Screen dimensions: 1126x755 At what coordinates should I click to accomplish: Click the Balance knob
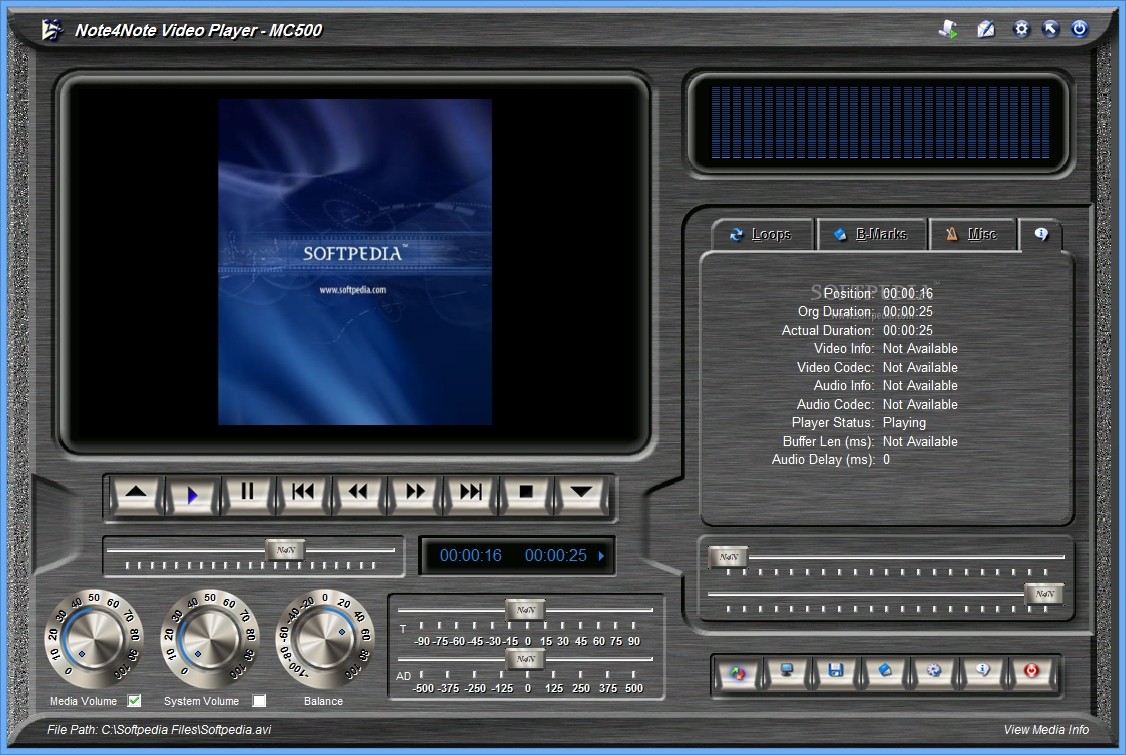325,639
